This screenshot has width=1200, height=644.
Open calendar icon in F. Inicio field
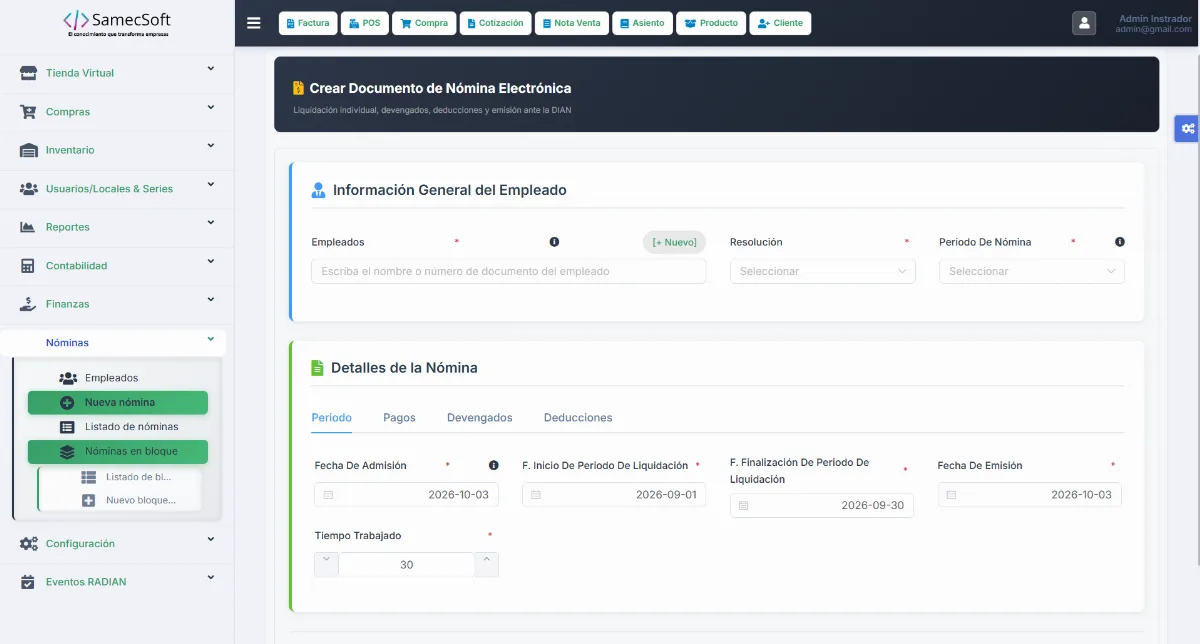(x=536, y=495)
